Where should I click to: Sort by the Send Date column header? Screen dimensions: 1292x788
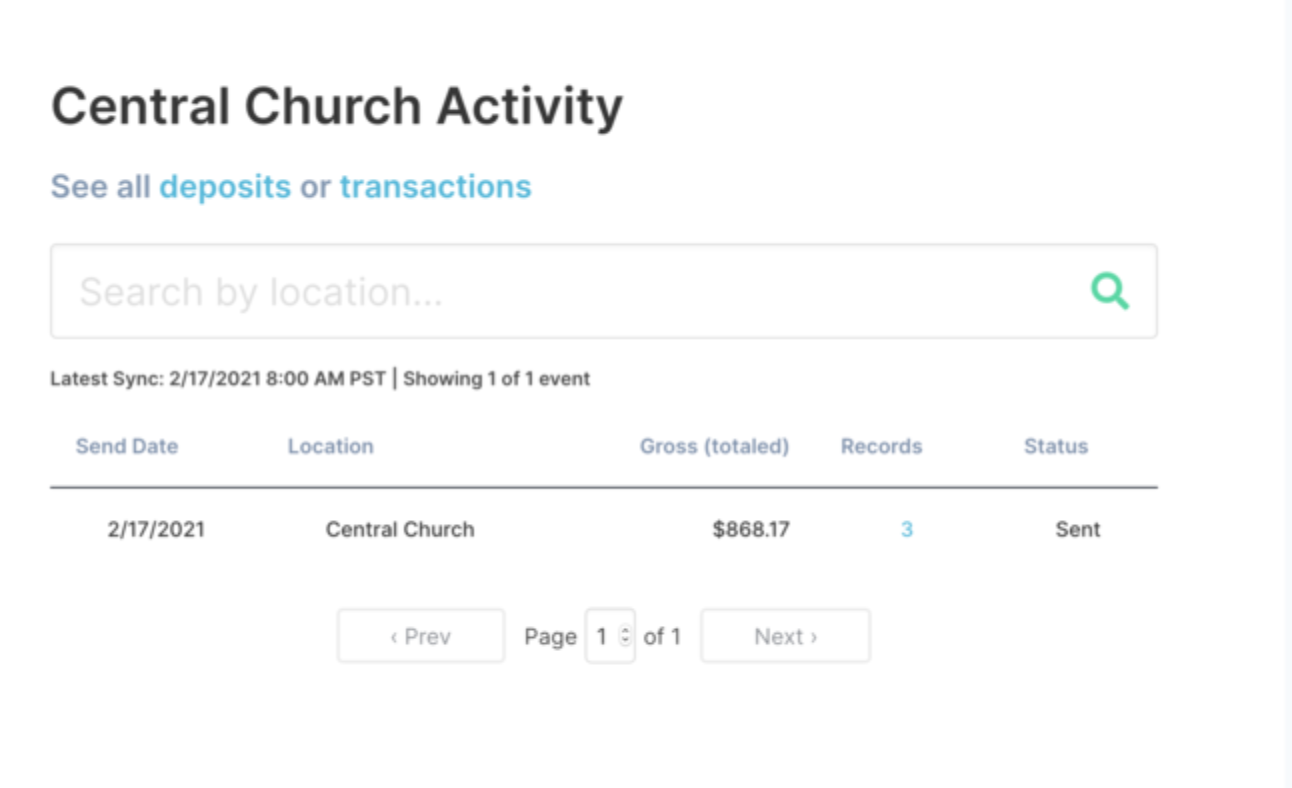point(127,446)
